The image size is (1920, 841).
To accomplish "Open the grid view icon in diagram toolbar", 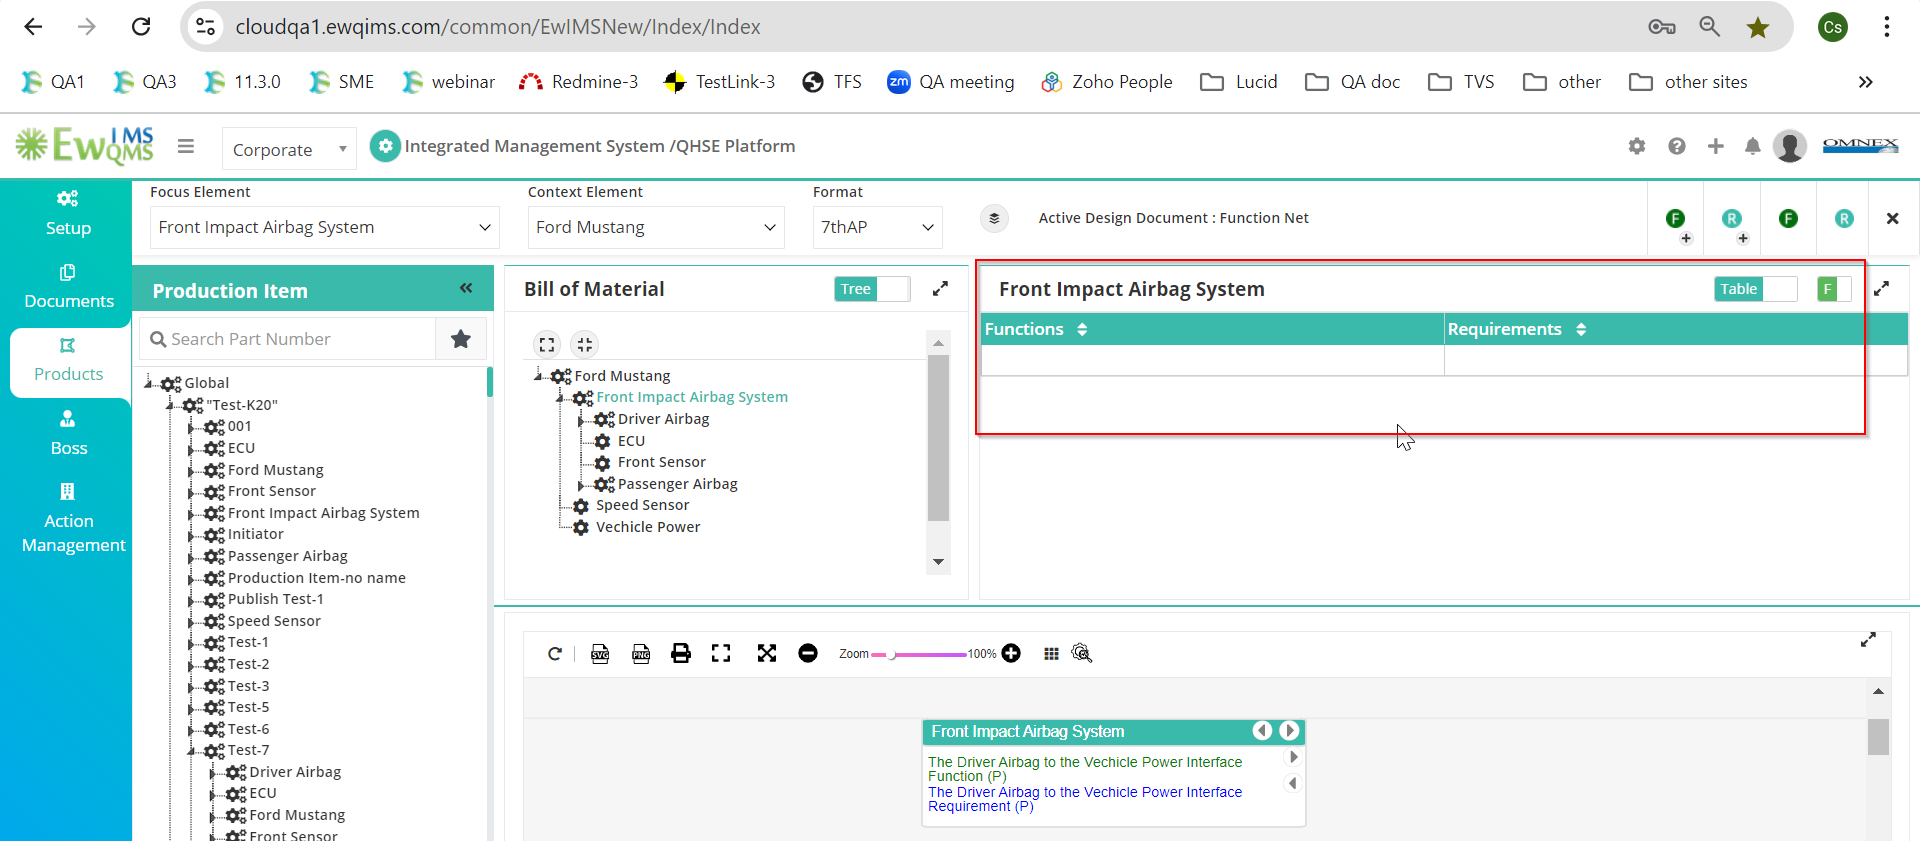I will [1051, 654].
